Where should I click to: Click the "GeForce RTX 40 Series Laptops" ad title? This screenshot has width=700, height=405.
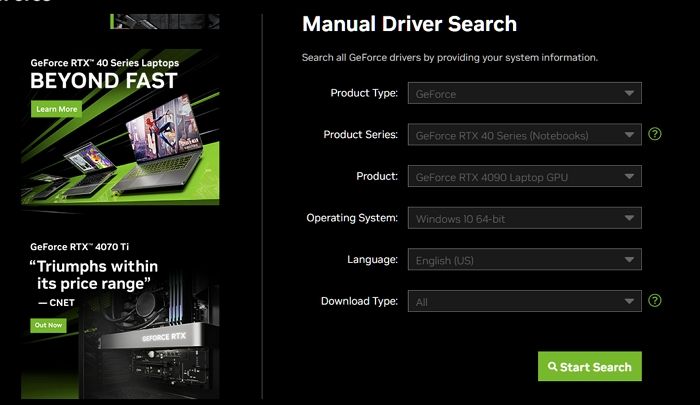pyautogui.click(x=104, y=63)
